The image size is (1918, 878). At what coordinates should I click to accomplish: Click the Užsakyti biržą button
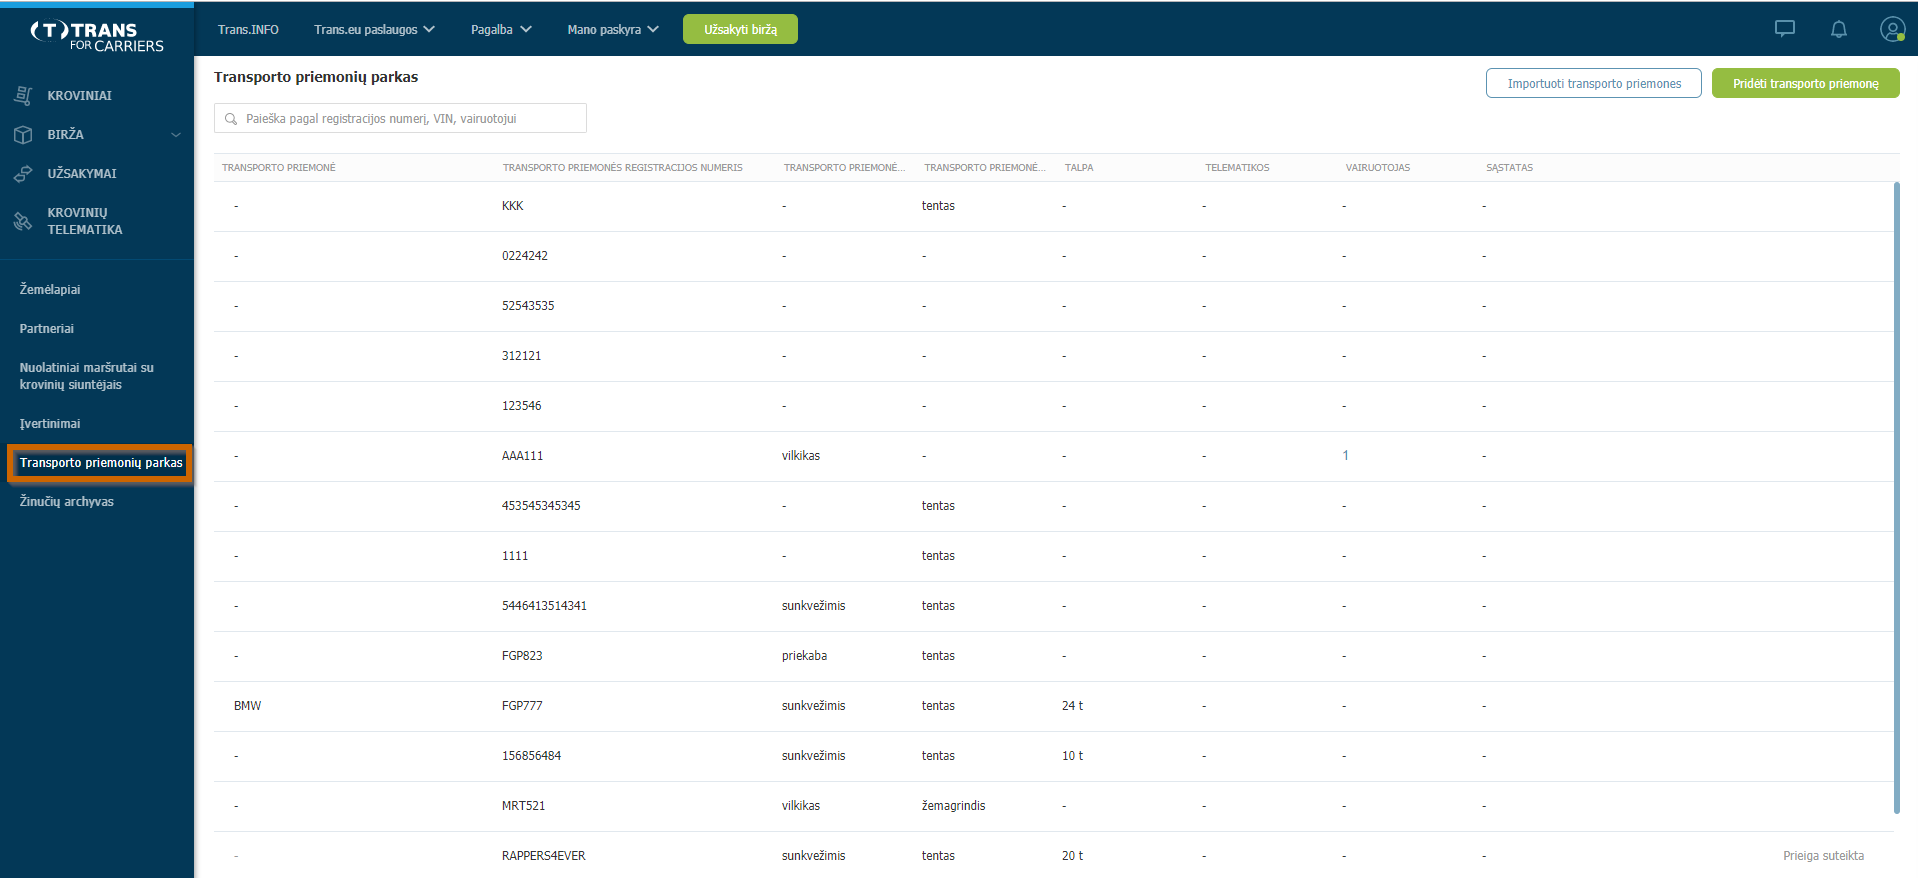click(740, 29)
